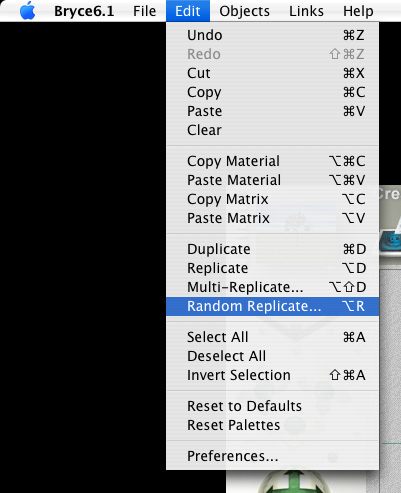Select the Cut menu item

coord(272,73)
